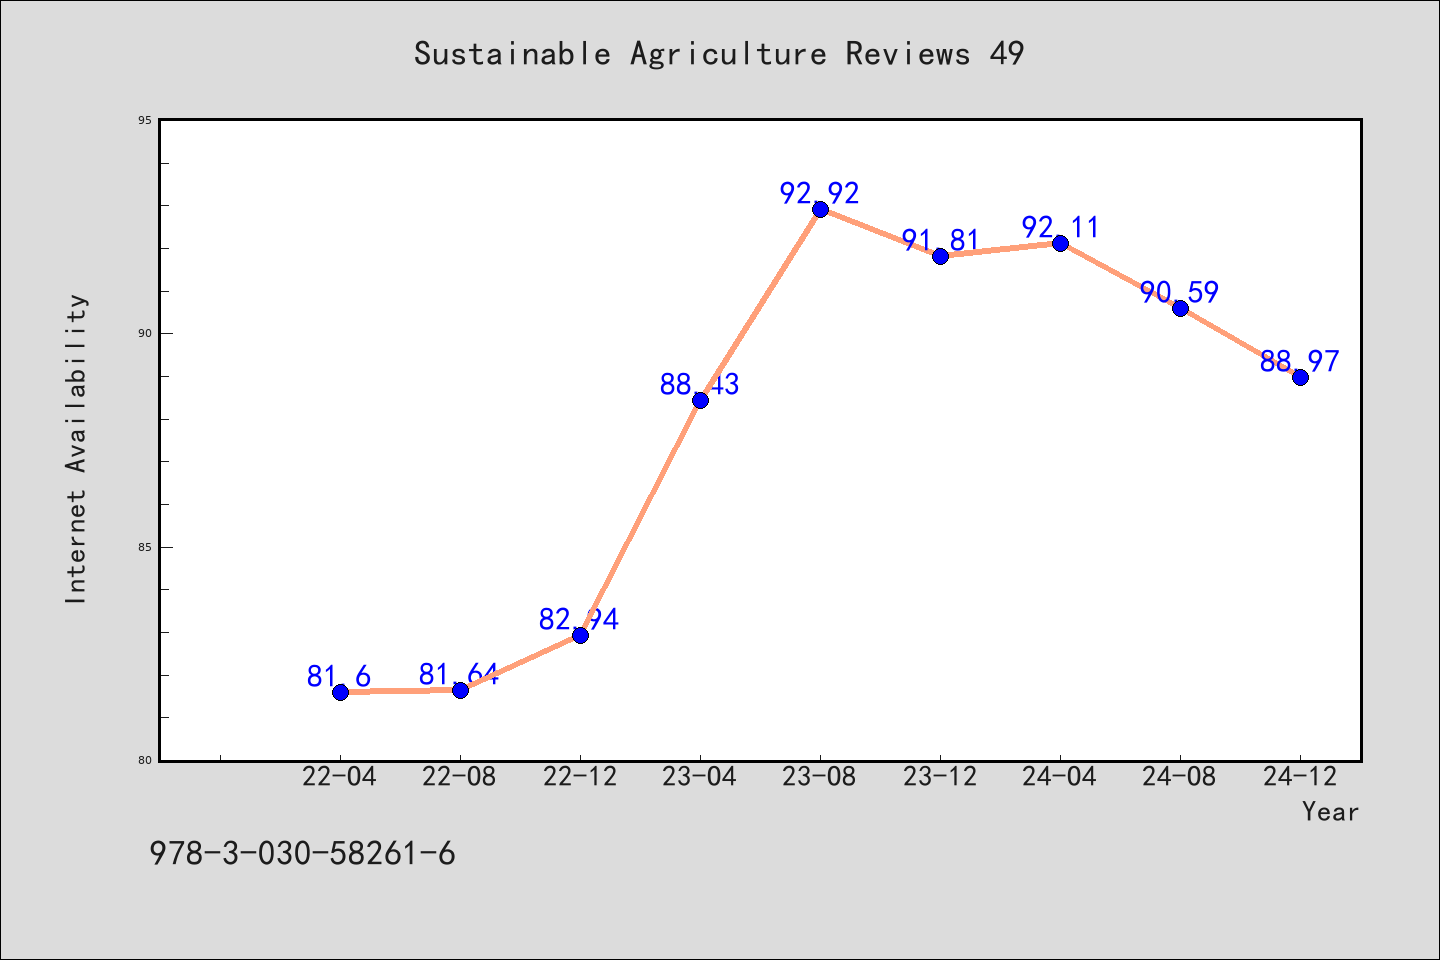Click the 82.94 value label
Viewport: 1440px width, 960px height.
(579, 620)
